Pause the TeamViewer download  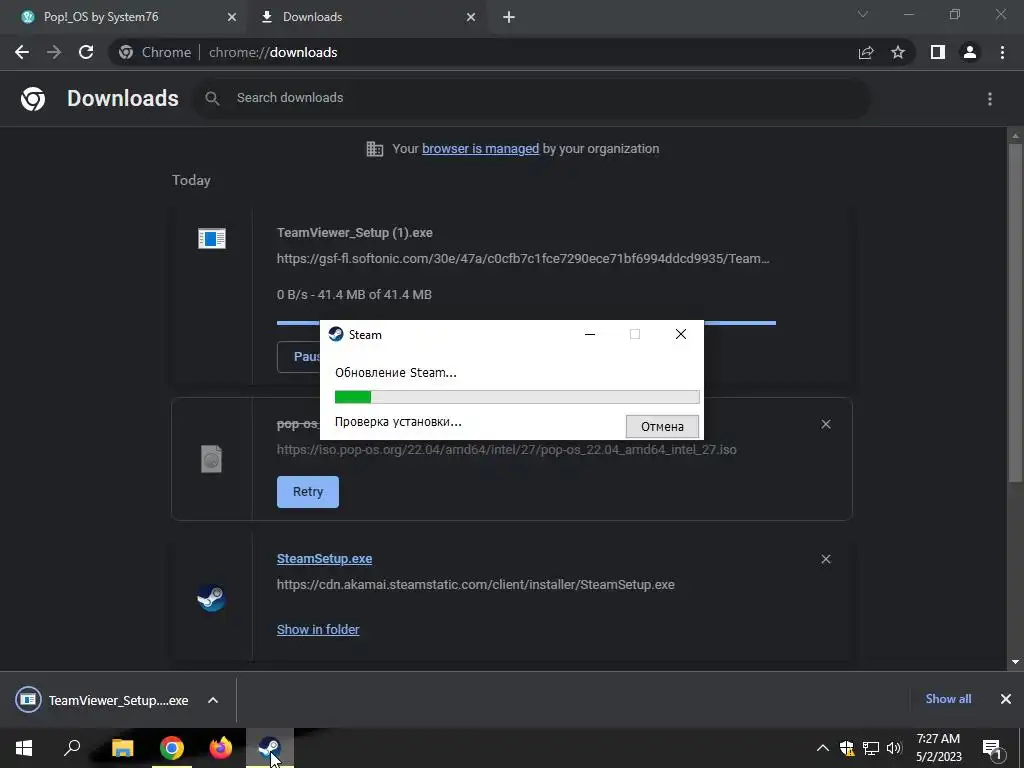click(x=299, y=357)
